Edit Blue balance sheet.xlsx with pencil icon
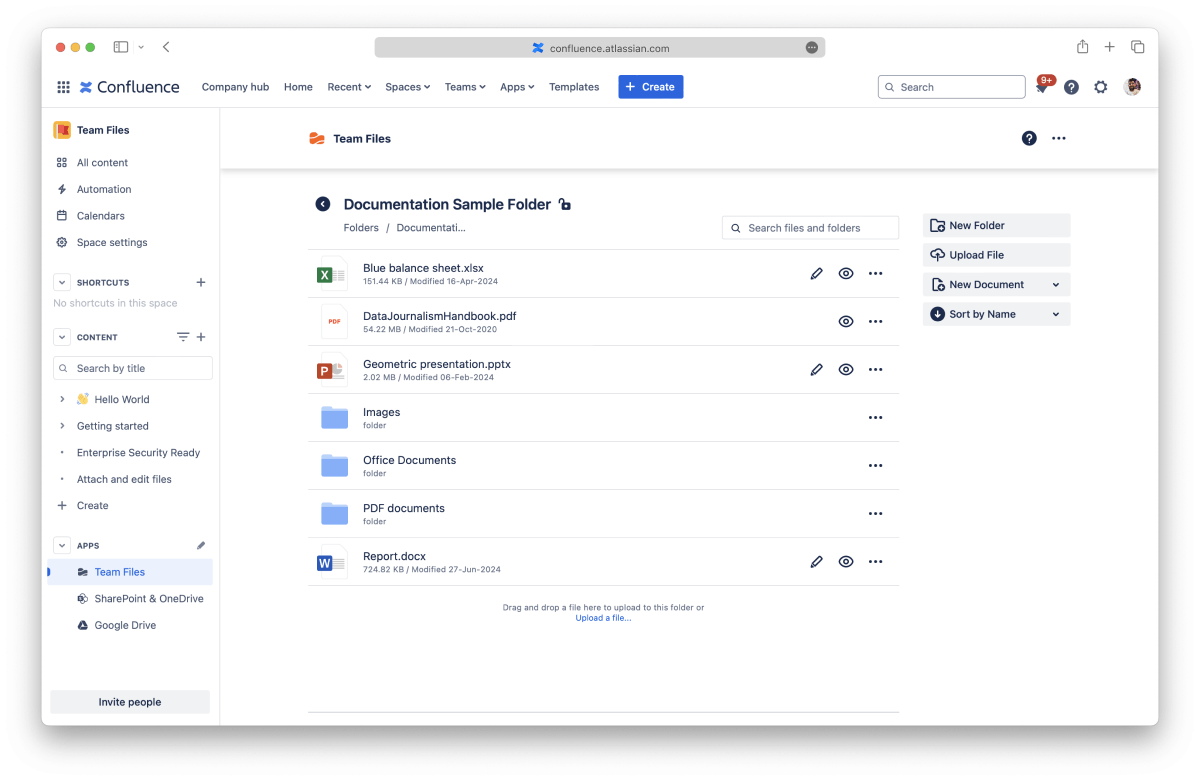The image size is (1200, 781). [x=817, y=273]
